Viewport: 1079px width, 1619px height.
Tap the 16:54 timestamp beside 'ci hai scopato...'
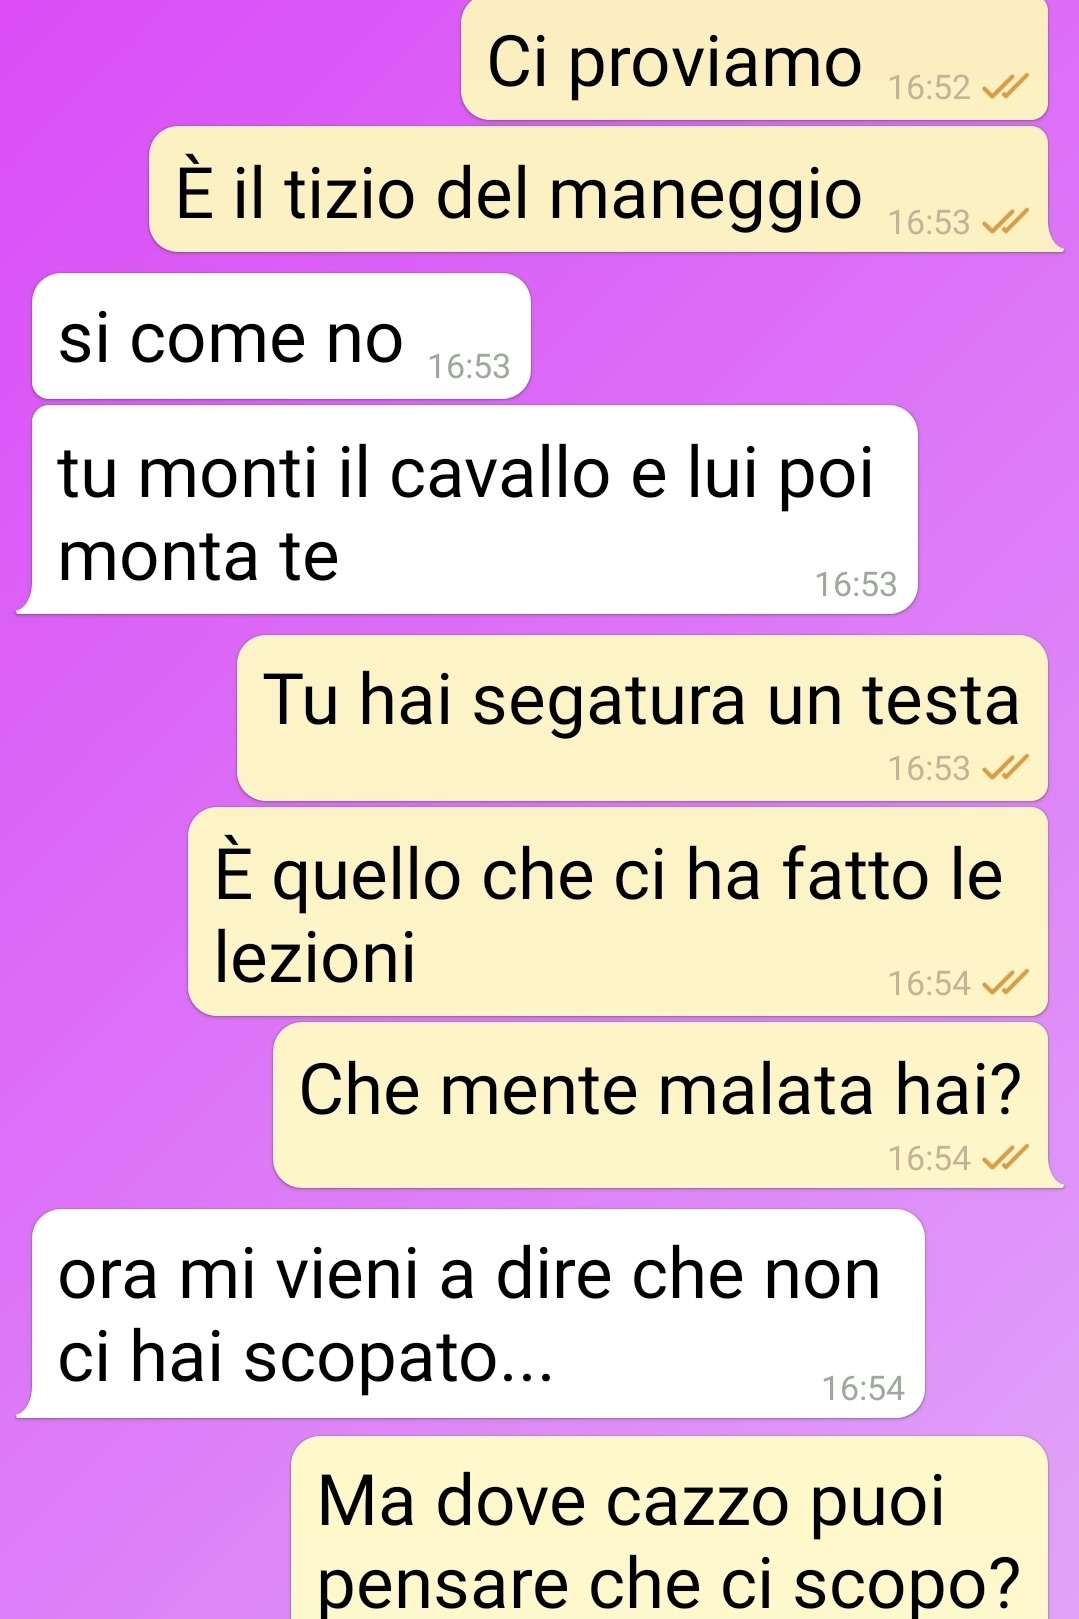863,1388
